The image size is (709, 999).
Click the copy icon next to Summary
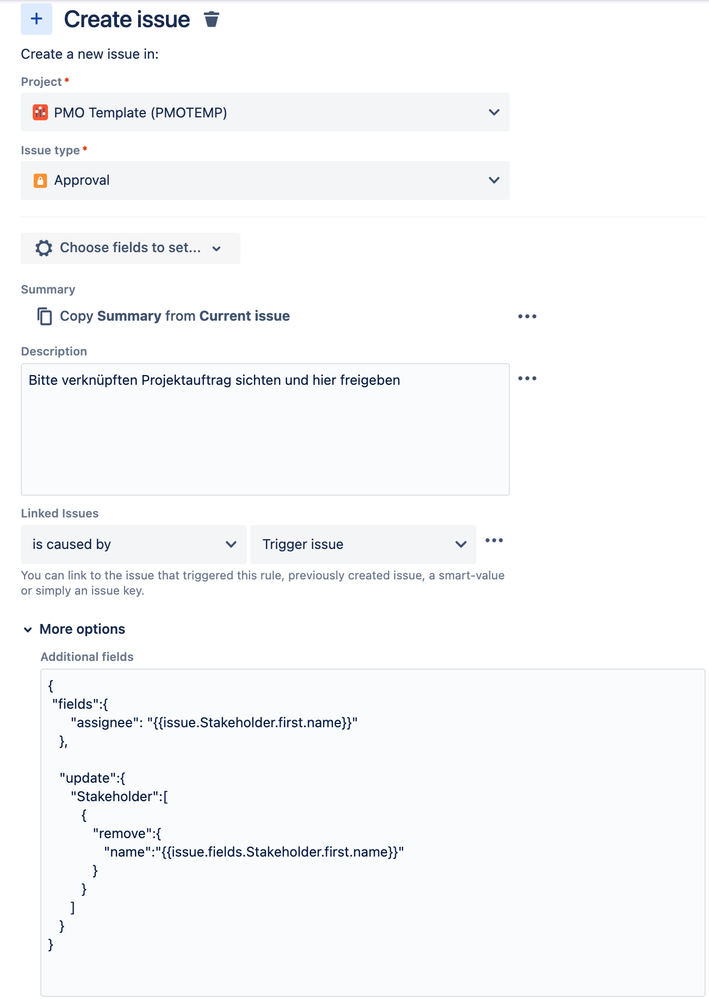pos(44,316)
